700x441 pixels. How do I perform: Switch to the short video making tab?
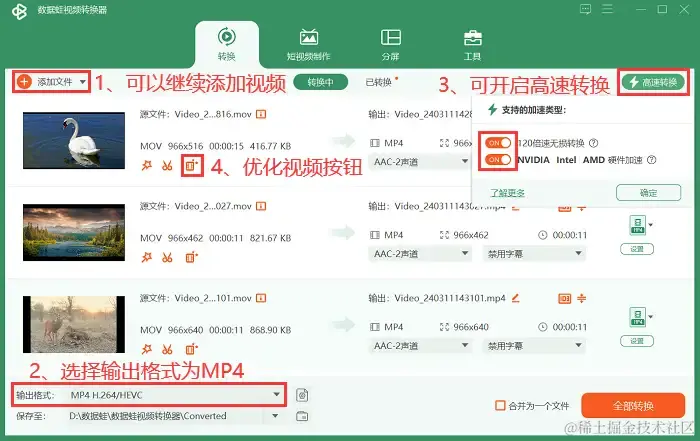pos(308,45)
